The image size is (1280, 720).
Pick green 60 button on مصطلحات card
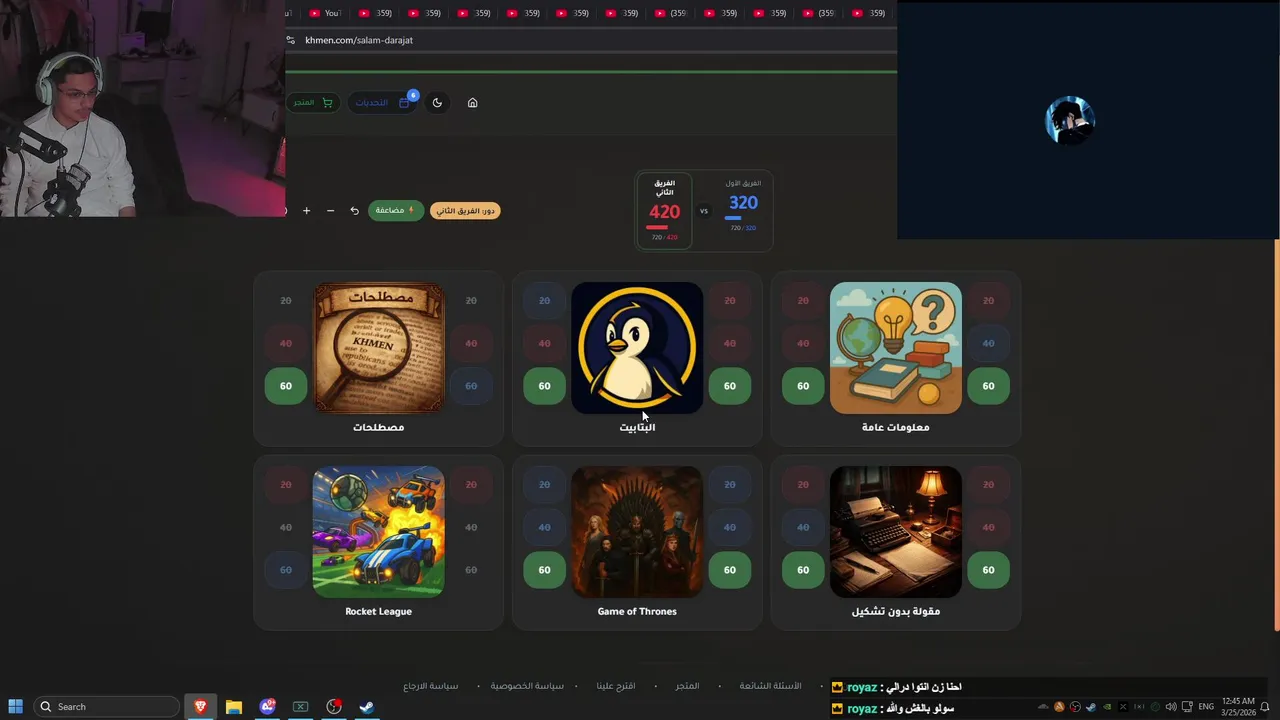point(286,385)
